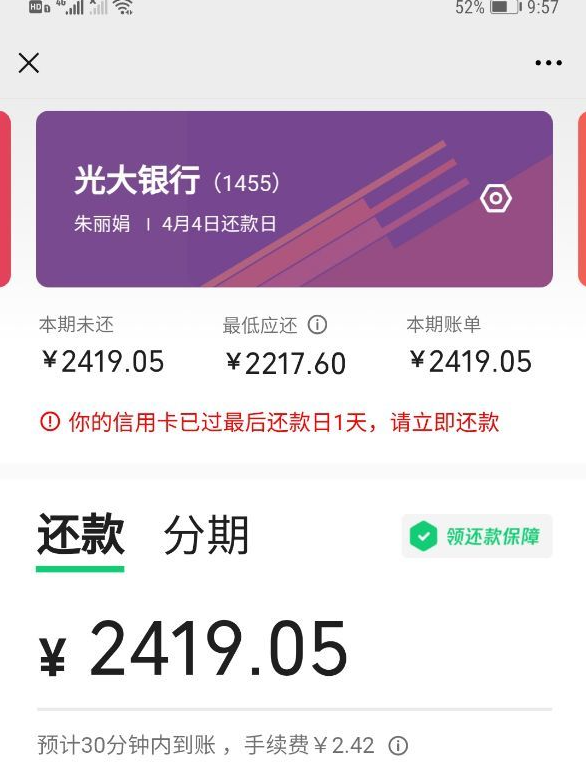Tap info icon beside 最低应还
Screen dimensions: 586x783
point(317,325)
